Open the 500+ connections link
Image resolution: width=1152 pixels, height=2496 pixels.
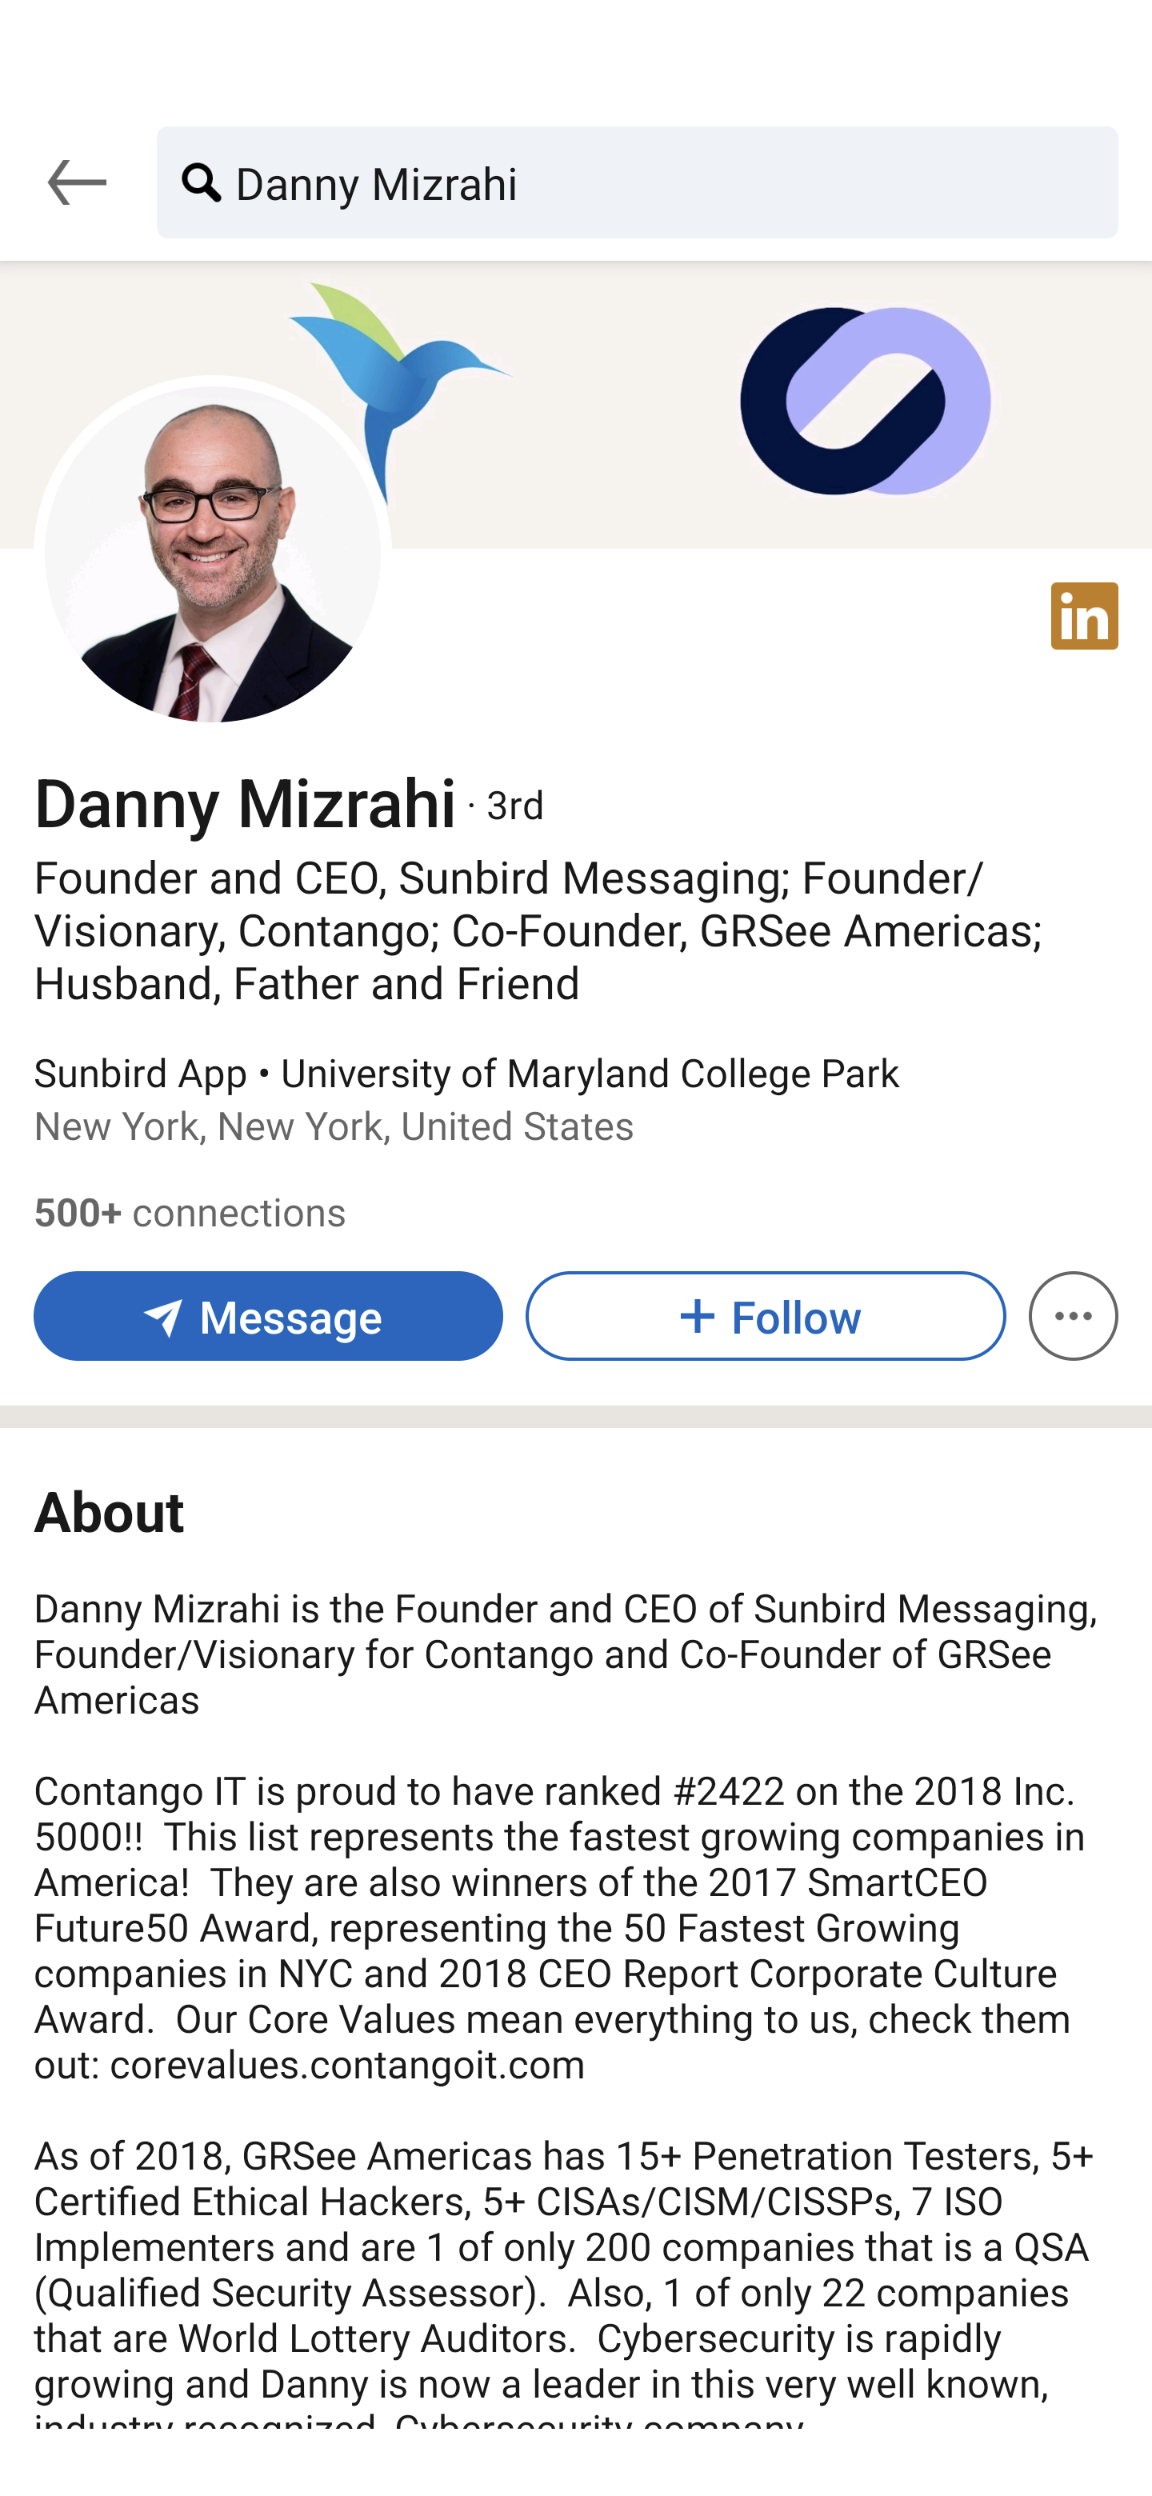click(x=190, y=1213)
